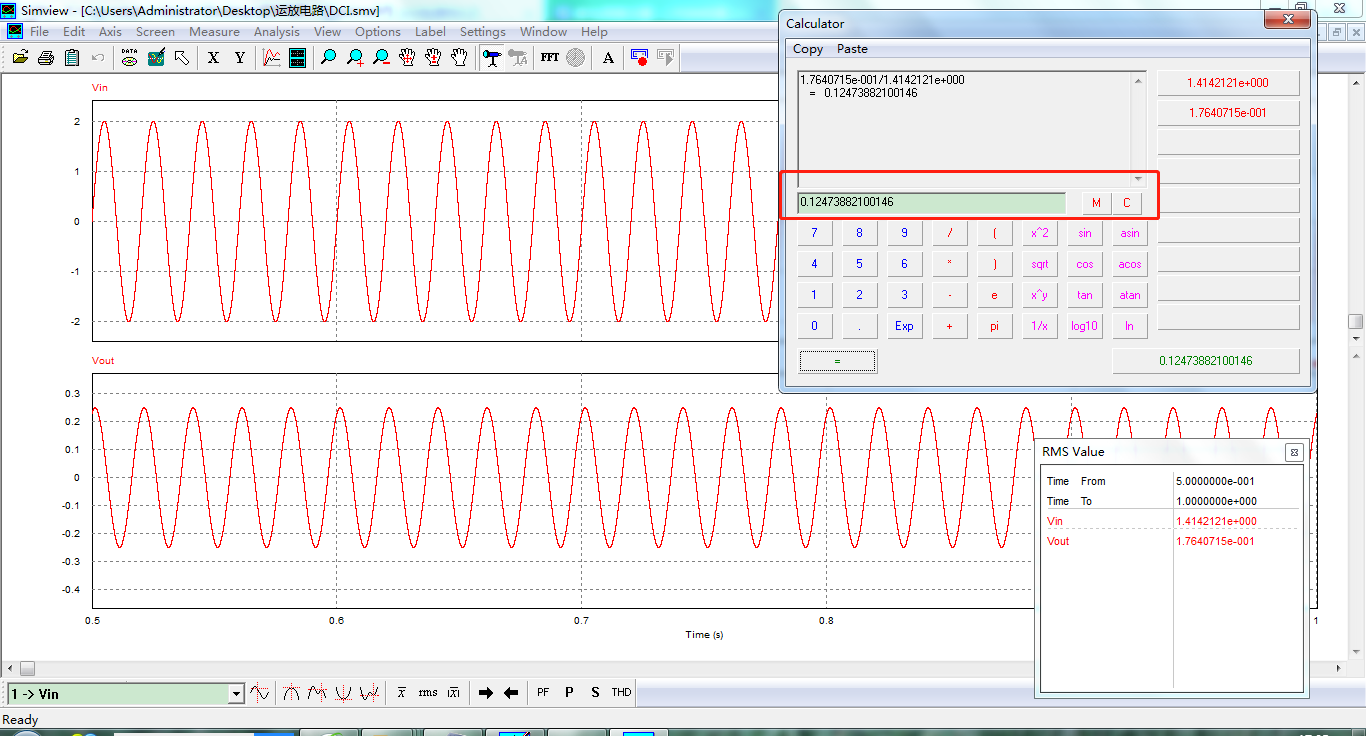Print the waveform with the printer icon

(x=46, y=58)
